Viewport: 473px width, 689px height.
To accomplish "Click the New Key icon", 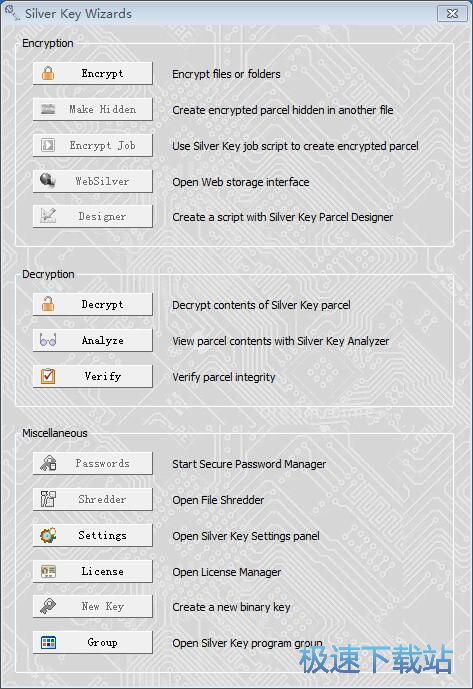I will tap(48, 606).
